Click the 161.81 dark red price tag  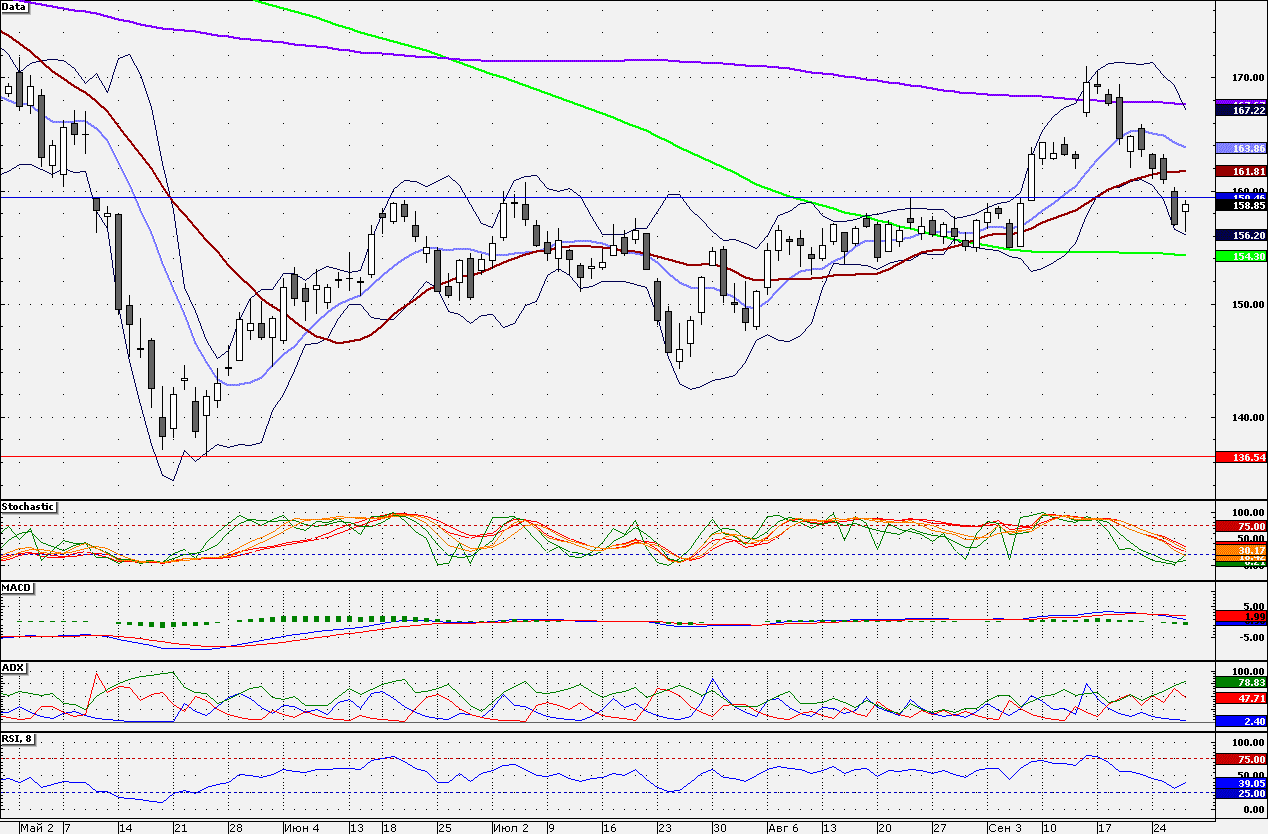(1241, 172)
